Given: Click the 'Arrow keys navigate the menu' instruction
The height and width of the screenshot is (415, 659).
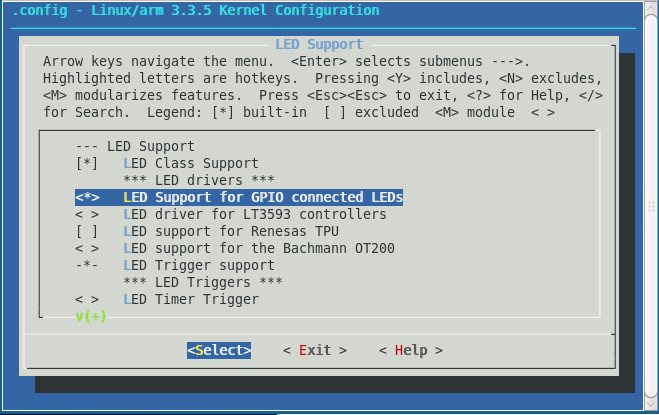Looking at the screenshot, I should coord(158,61).
